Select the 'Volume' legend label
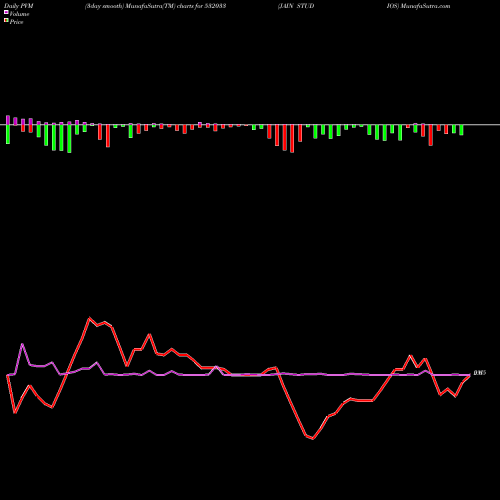500x500 pixels. click(x=19, y=14)
